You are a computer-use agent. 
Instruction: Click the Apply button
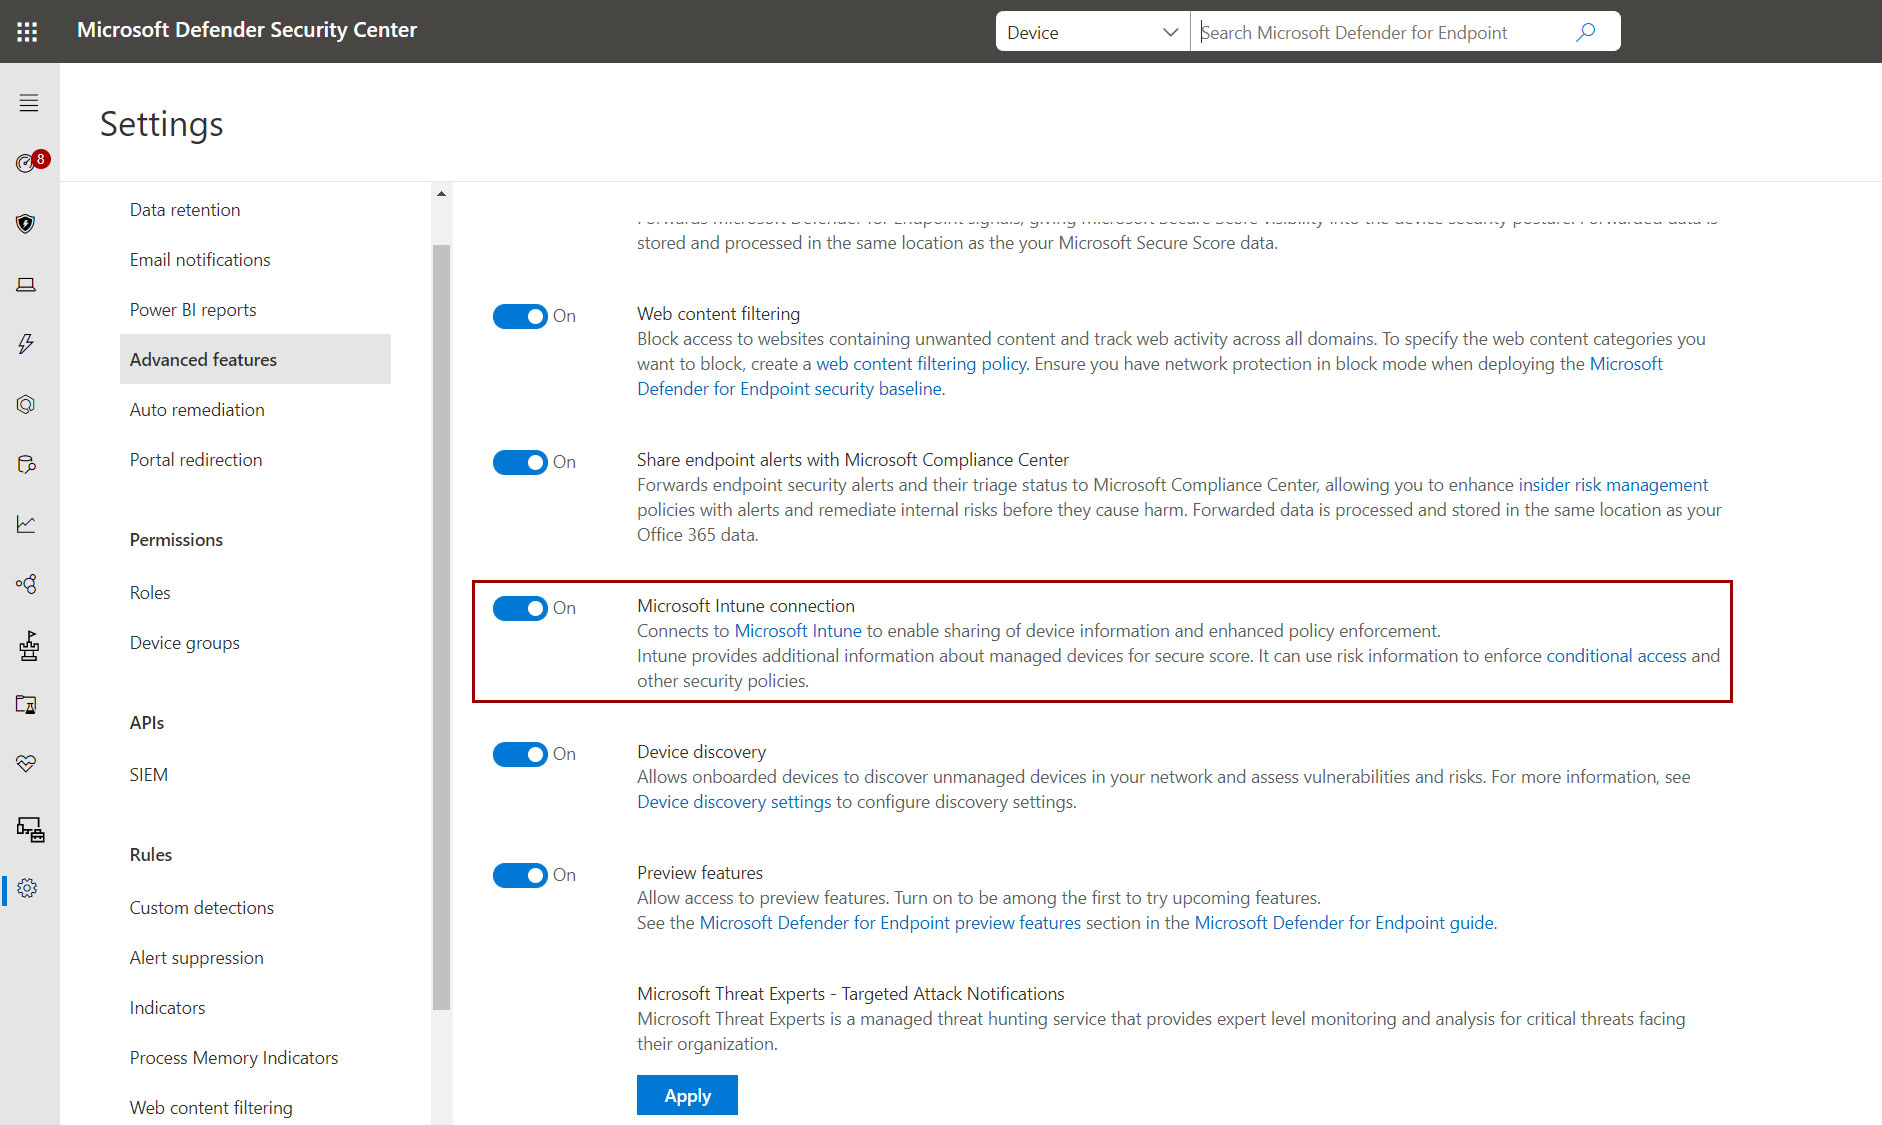click(687, 1095)
